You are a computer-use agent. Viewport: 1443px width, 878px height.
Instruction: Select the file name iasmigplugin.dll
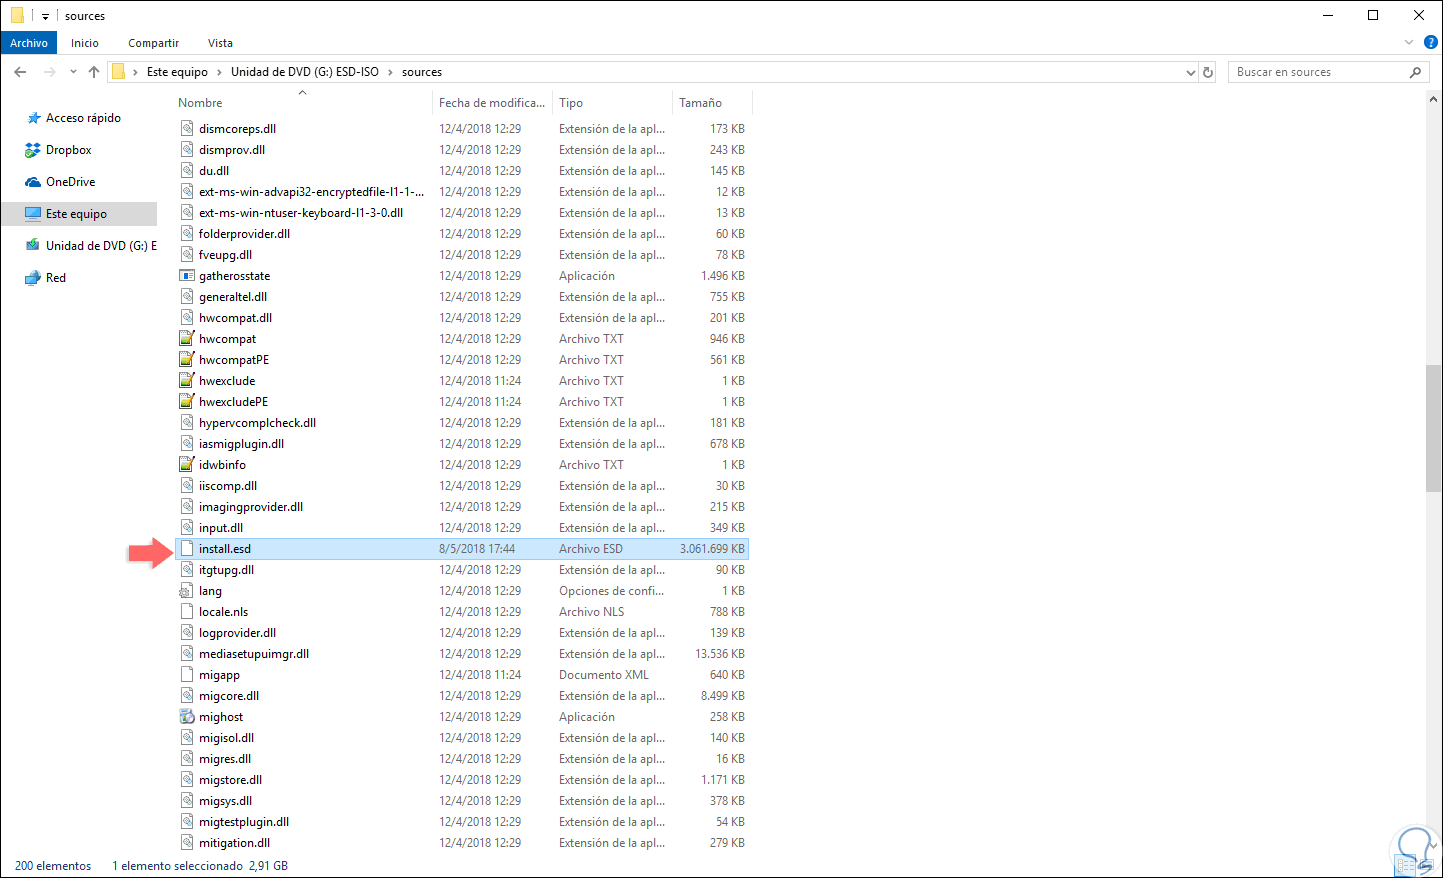[x=241, y=444]
